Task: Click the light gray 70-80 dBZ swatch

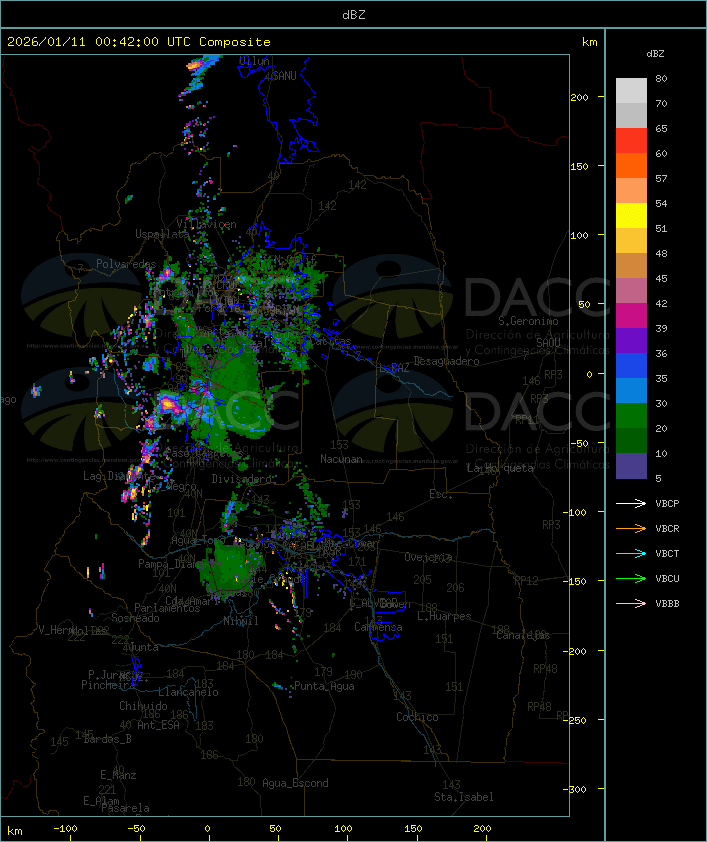Action: click(x=631, y=90)
